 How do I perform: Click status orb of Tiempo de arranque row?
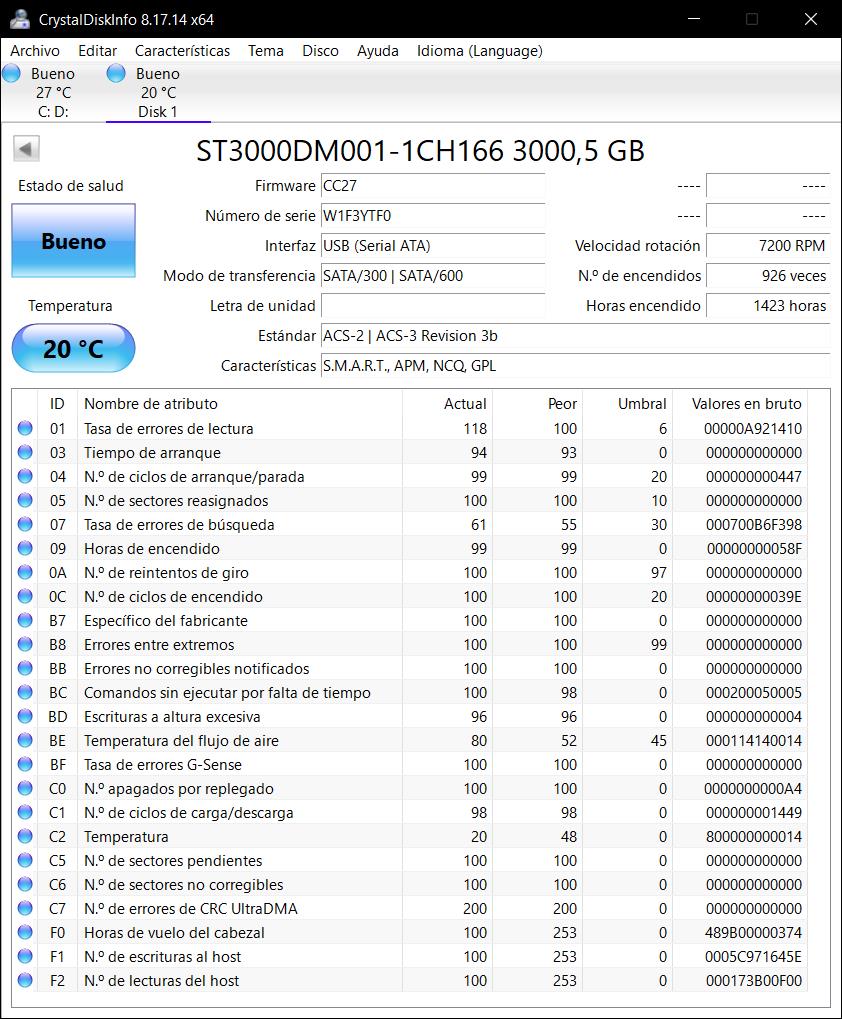(x=25, y=452)
